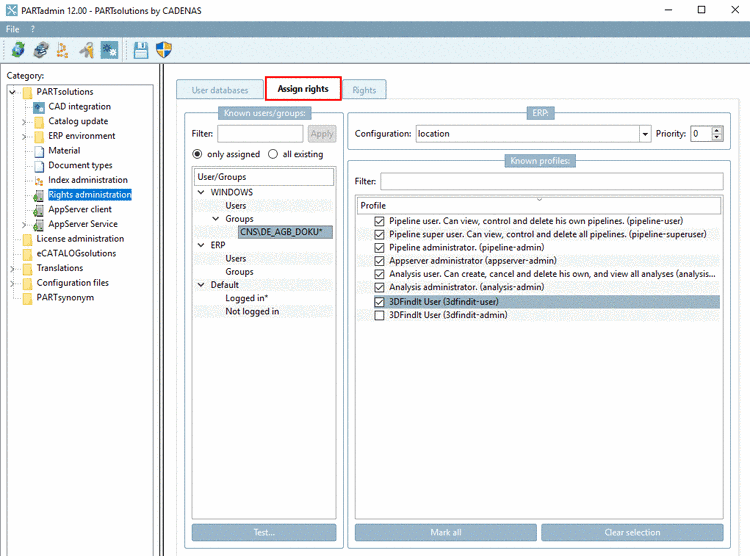Collapse the WINDOWS node in User/Groups
Image resolution: width=750 pixels, height=556 pixels.
201,192
